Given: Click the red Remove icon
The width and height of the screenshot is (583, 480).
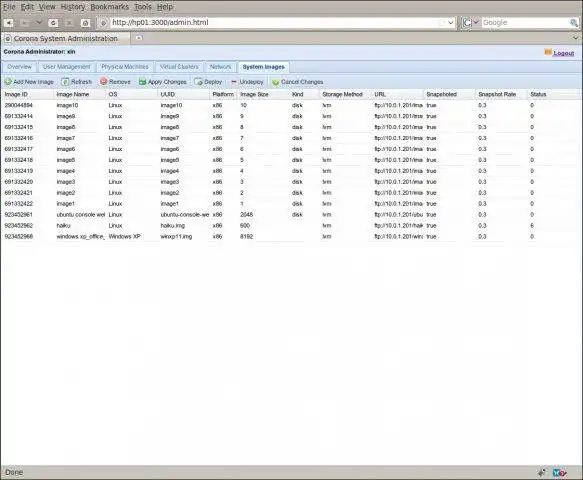Looking at the screenshot, I should point(104,81).
